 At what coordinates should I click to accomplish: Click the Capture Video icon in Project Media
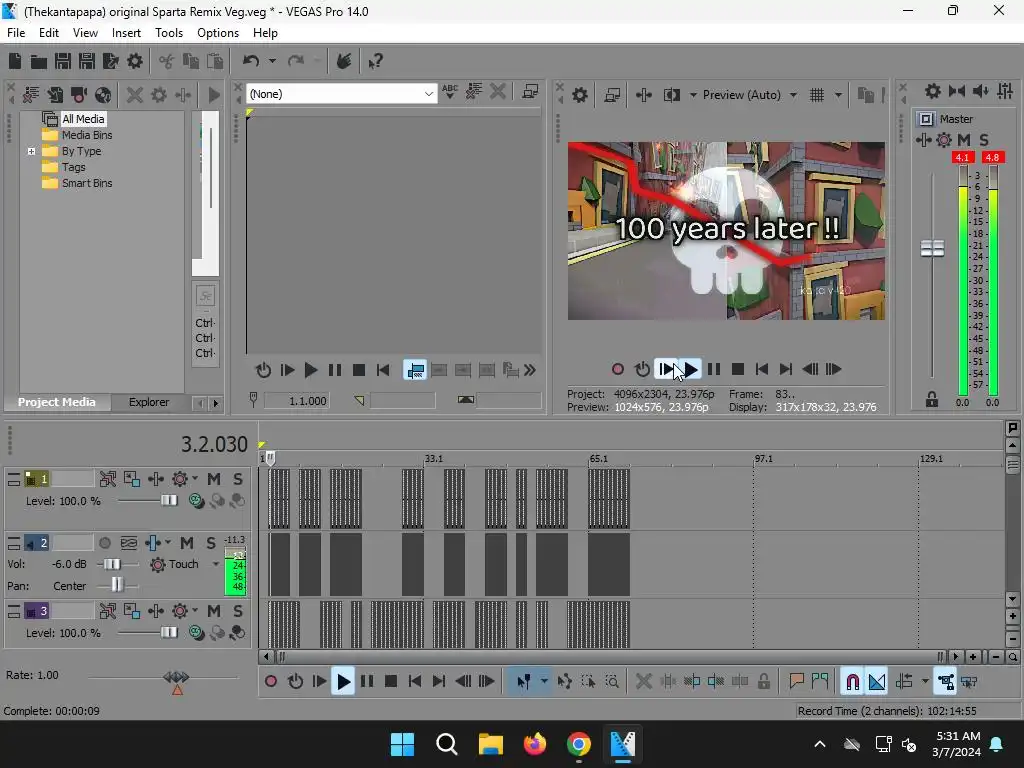[x=79, y=95]
